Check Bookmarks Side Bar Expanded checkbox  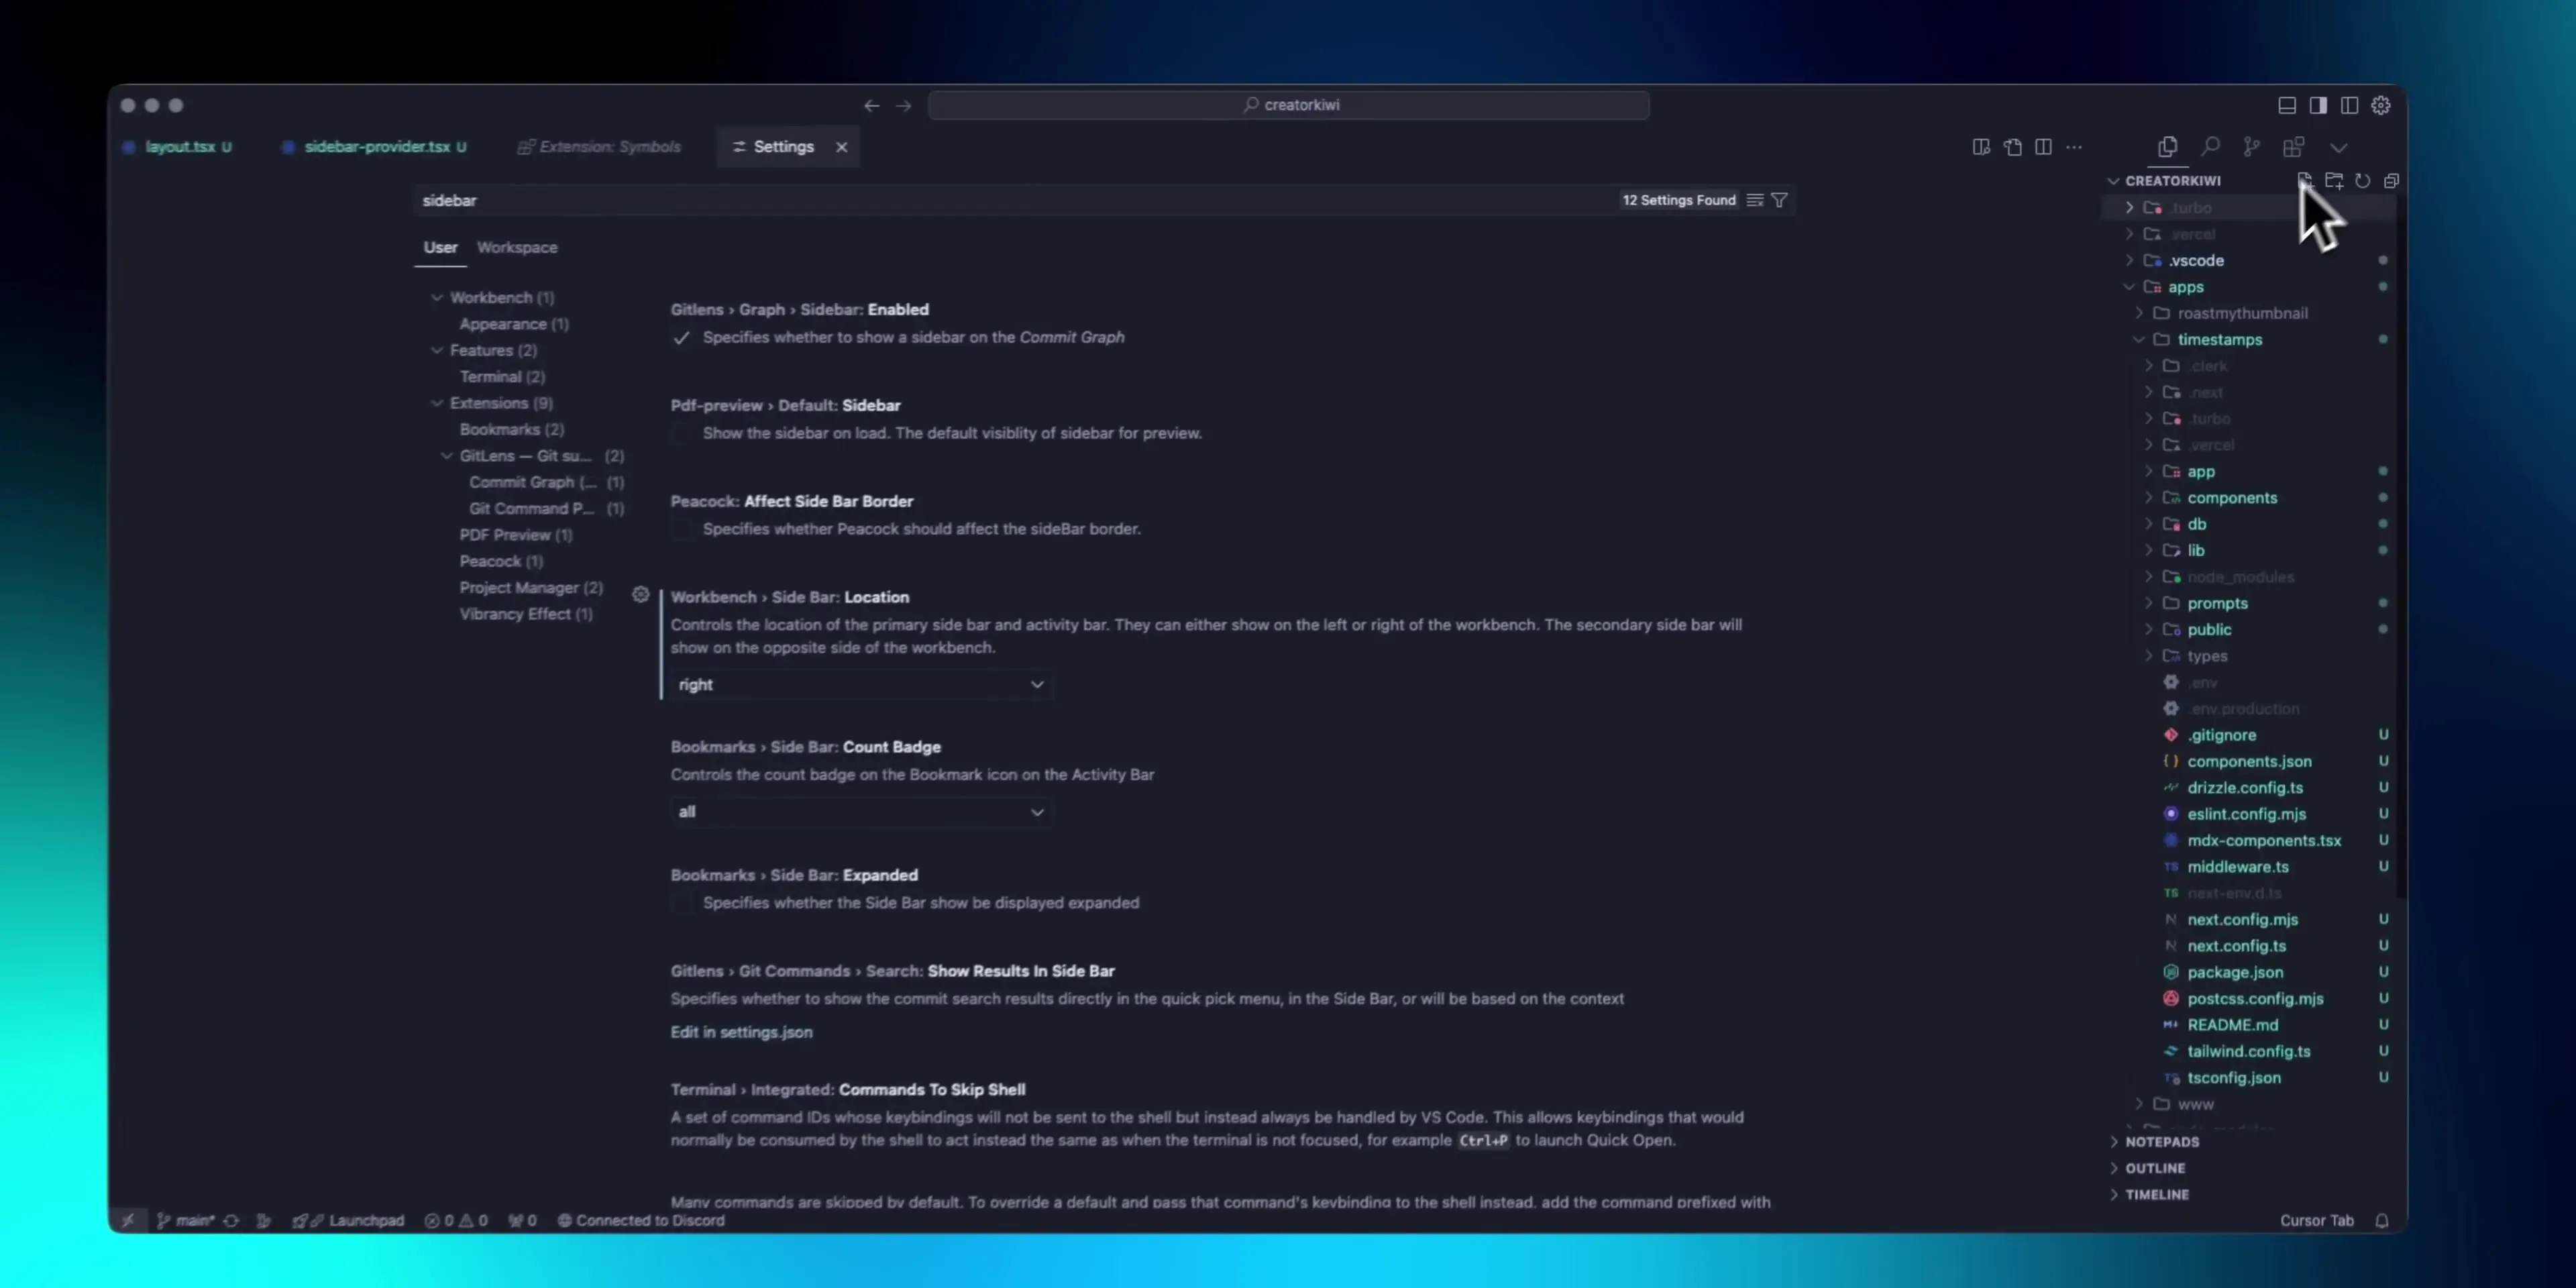[x=682, y=903]
